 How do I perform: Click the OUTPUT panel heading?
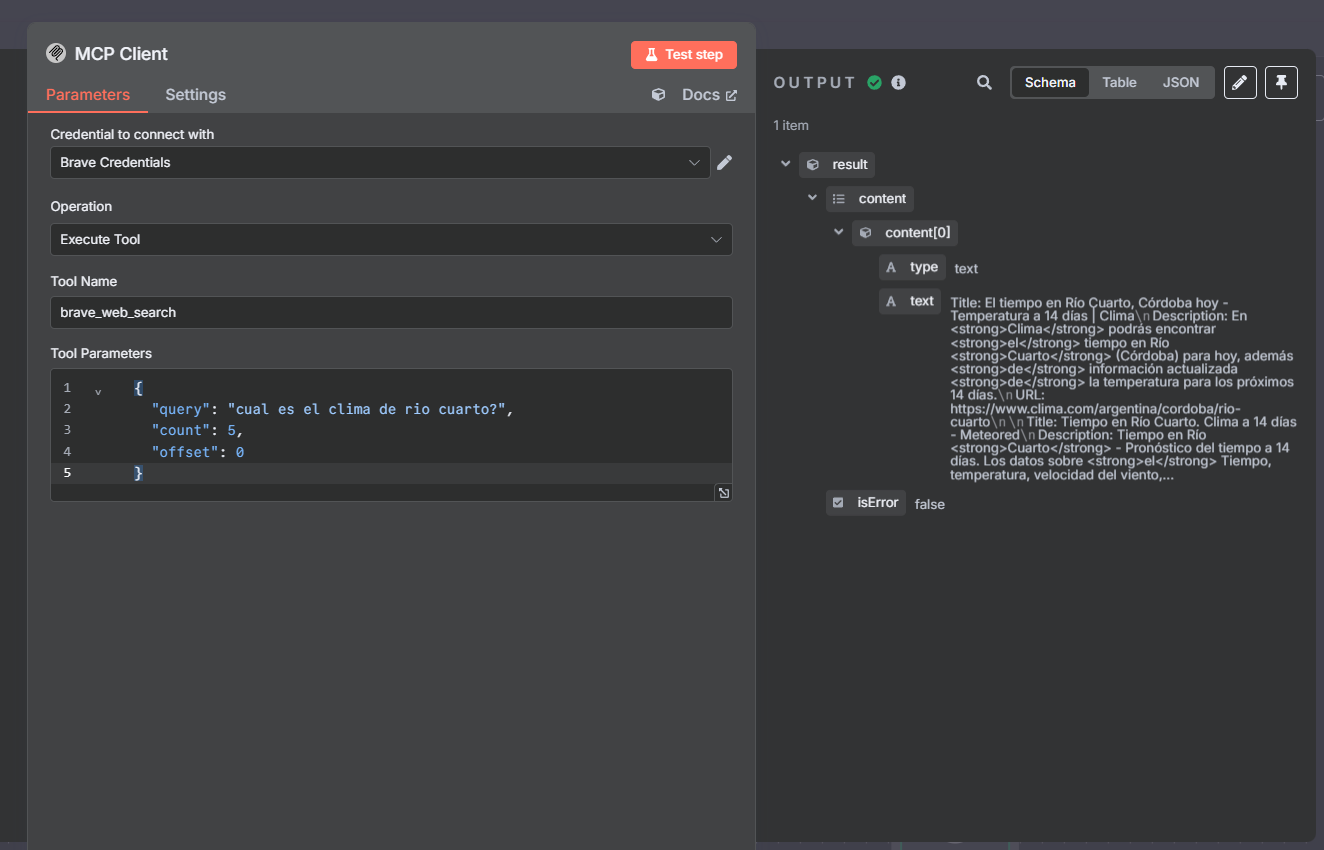tap(815, 83)
